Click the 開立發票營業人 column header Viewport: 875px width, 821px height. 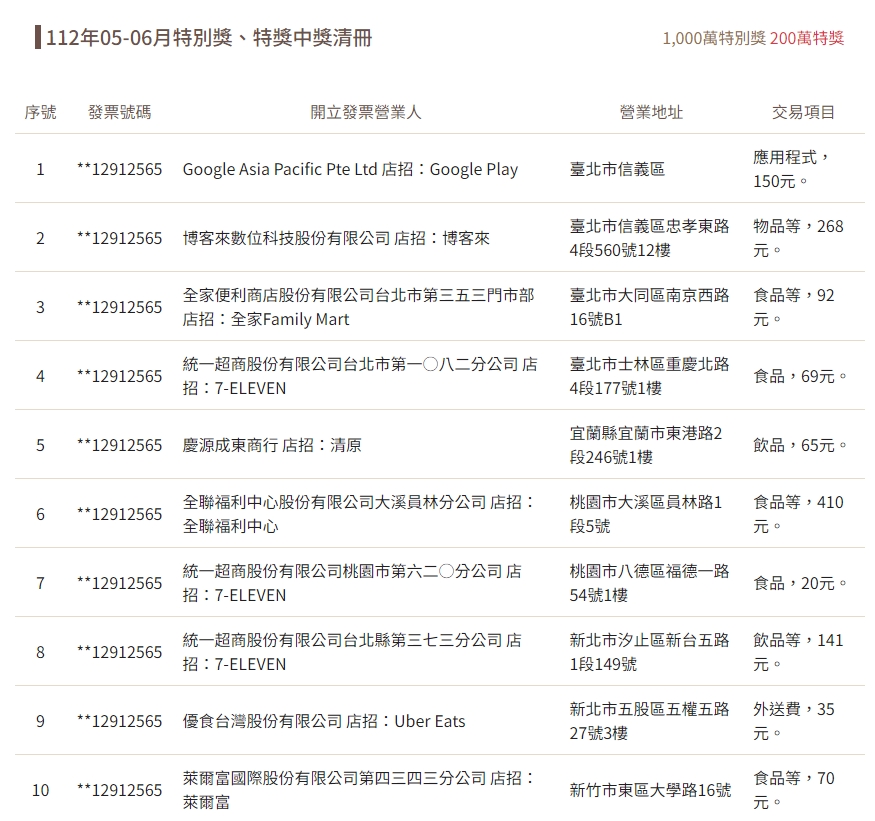point(366,112)
